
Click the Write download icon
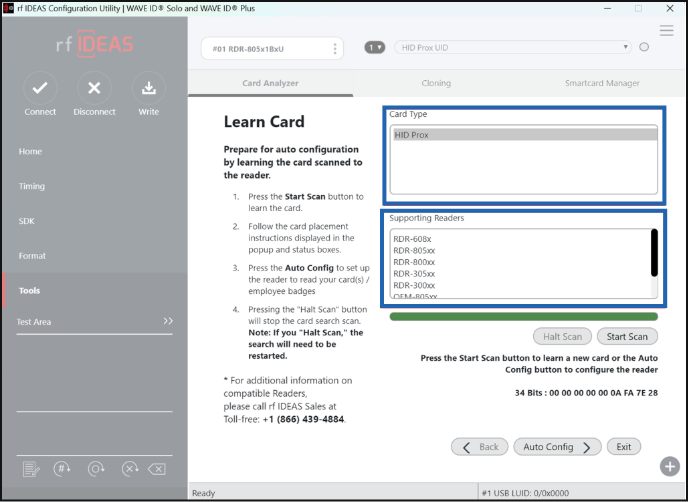click(x=149, y=88)
